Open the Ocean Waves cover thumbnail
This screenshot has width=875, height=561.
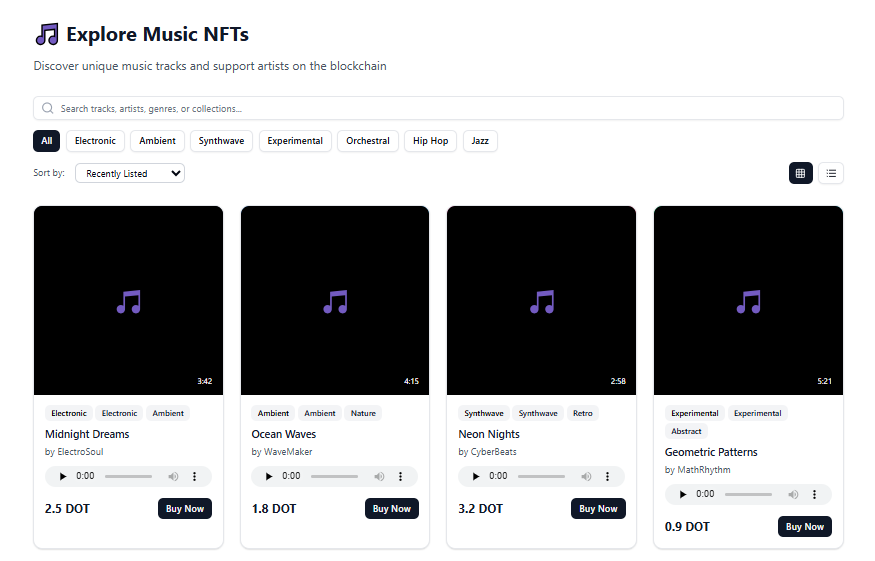(x=335, y=300)
